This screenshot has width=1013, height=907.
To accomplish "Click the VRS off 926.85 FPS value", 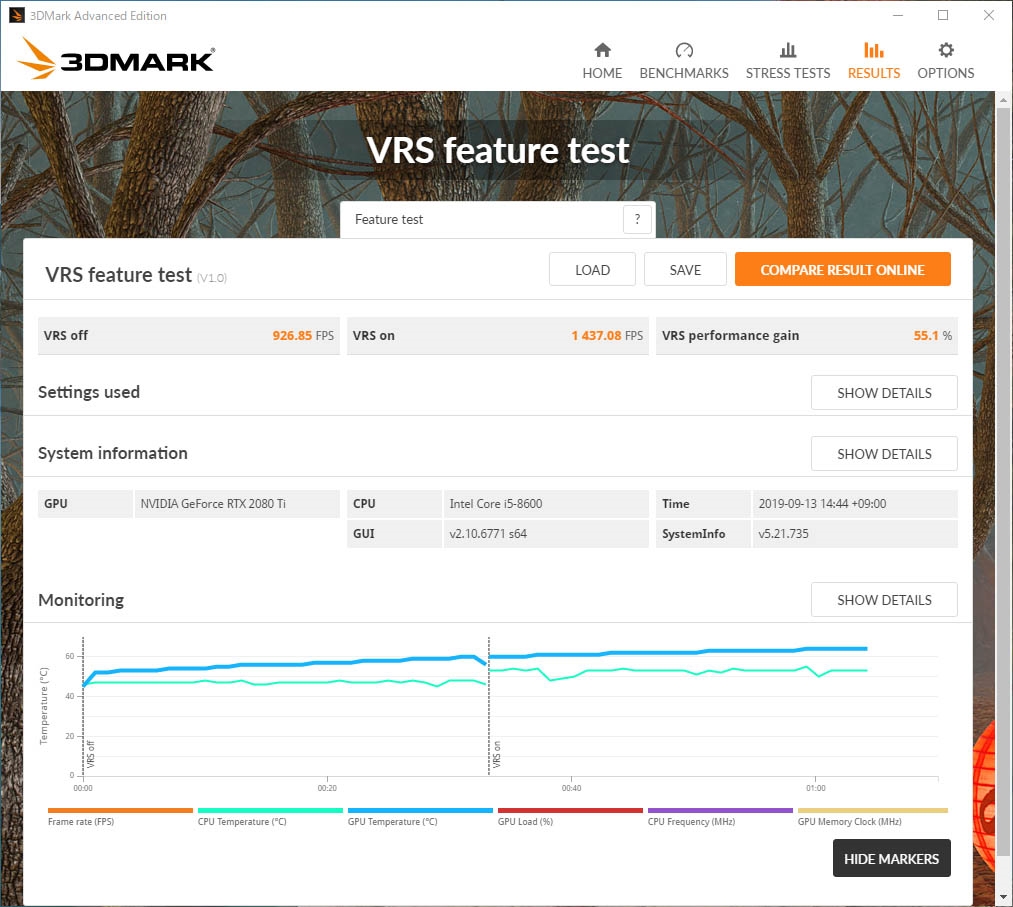I will [x=303, y=335].
